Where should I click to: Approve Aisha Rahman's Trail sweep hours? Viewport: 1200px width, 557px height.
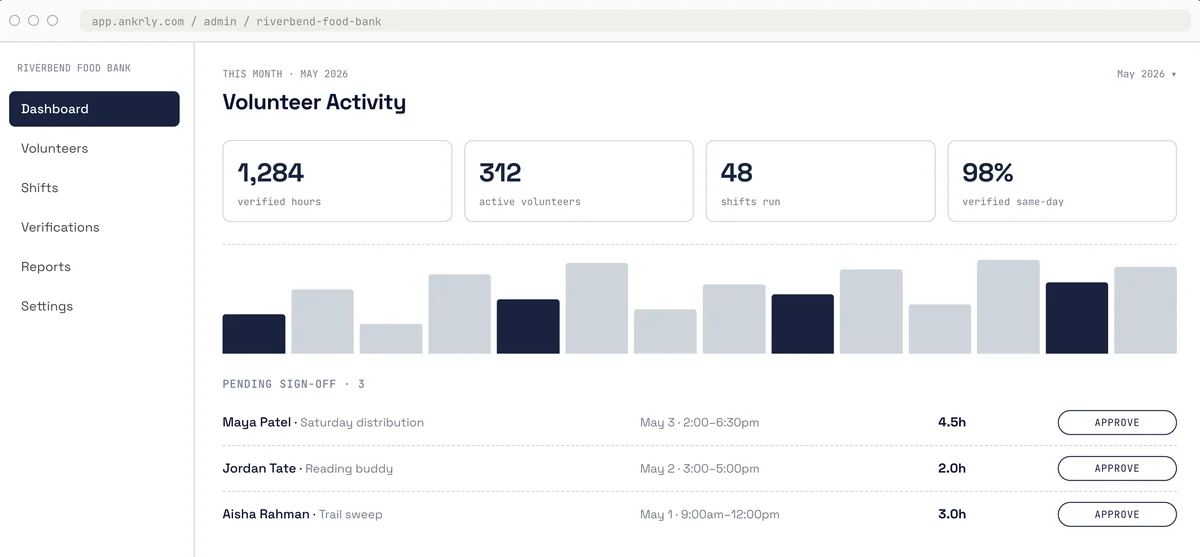tap(1117, 515)
